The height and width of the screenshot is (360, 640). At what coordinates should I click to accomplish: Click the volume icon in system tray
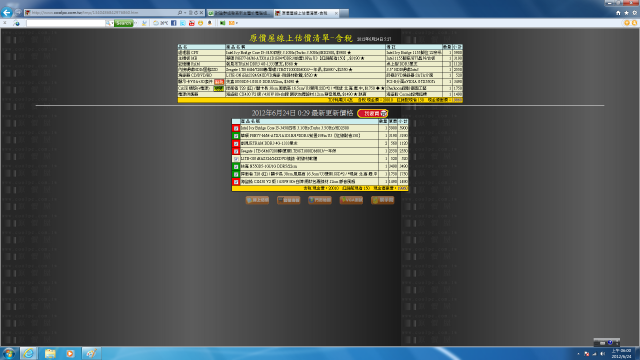(x=602, y=354)
